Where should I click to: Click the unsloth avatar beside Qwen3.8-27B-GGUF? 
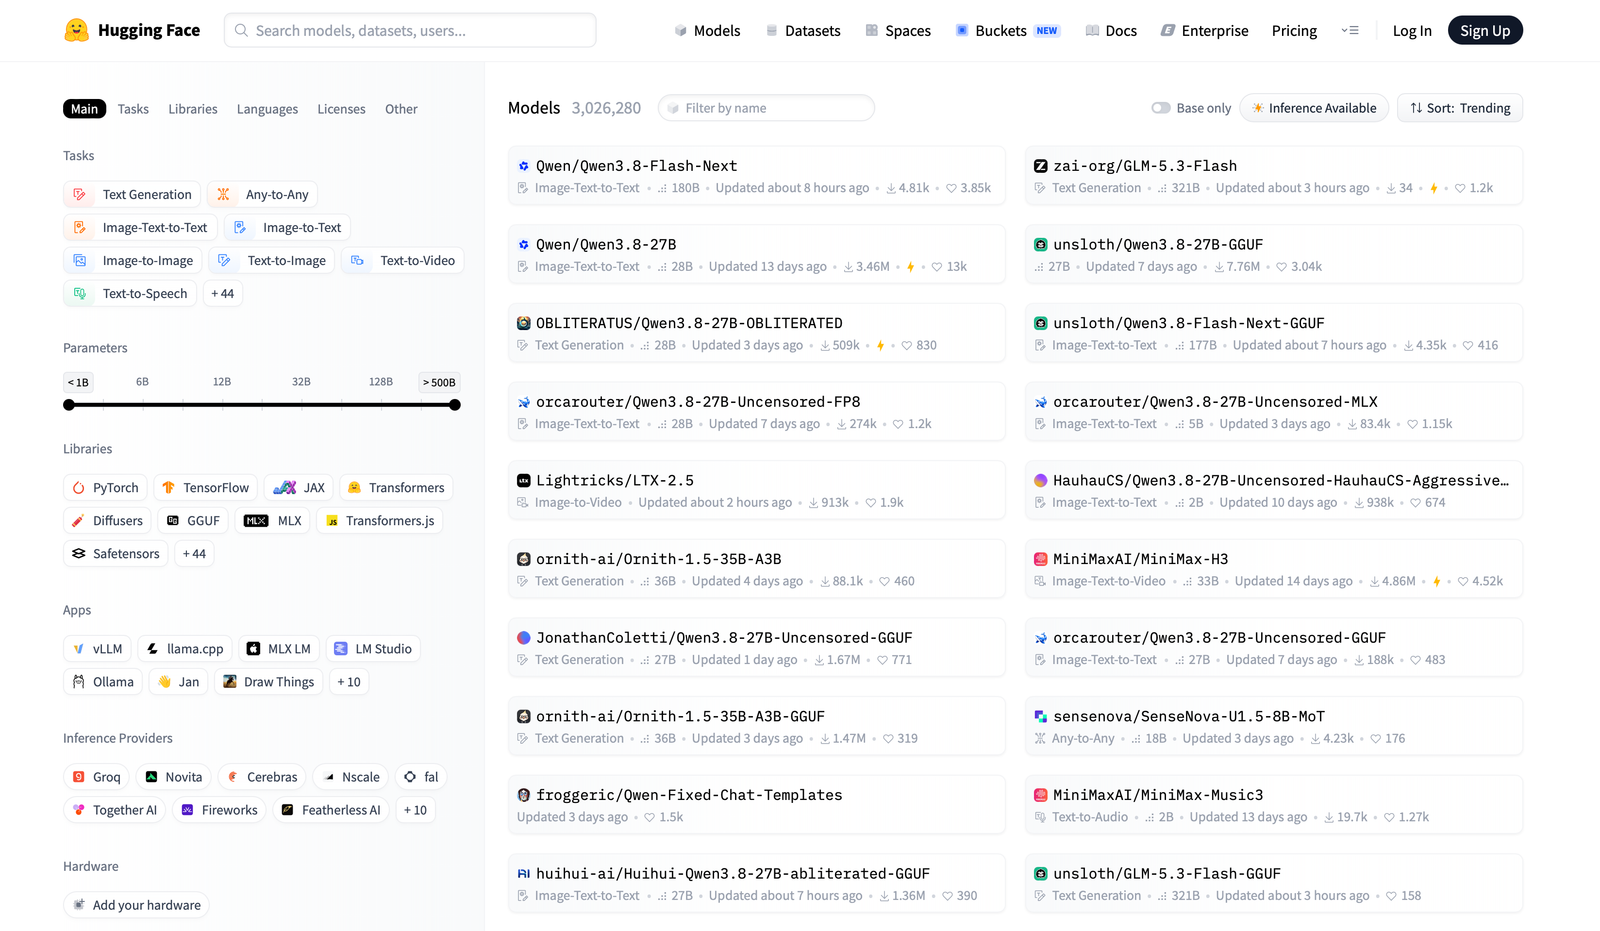1040,245
